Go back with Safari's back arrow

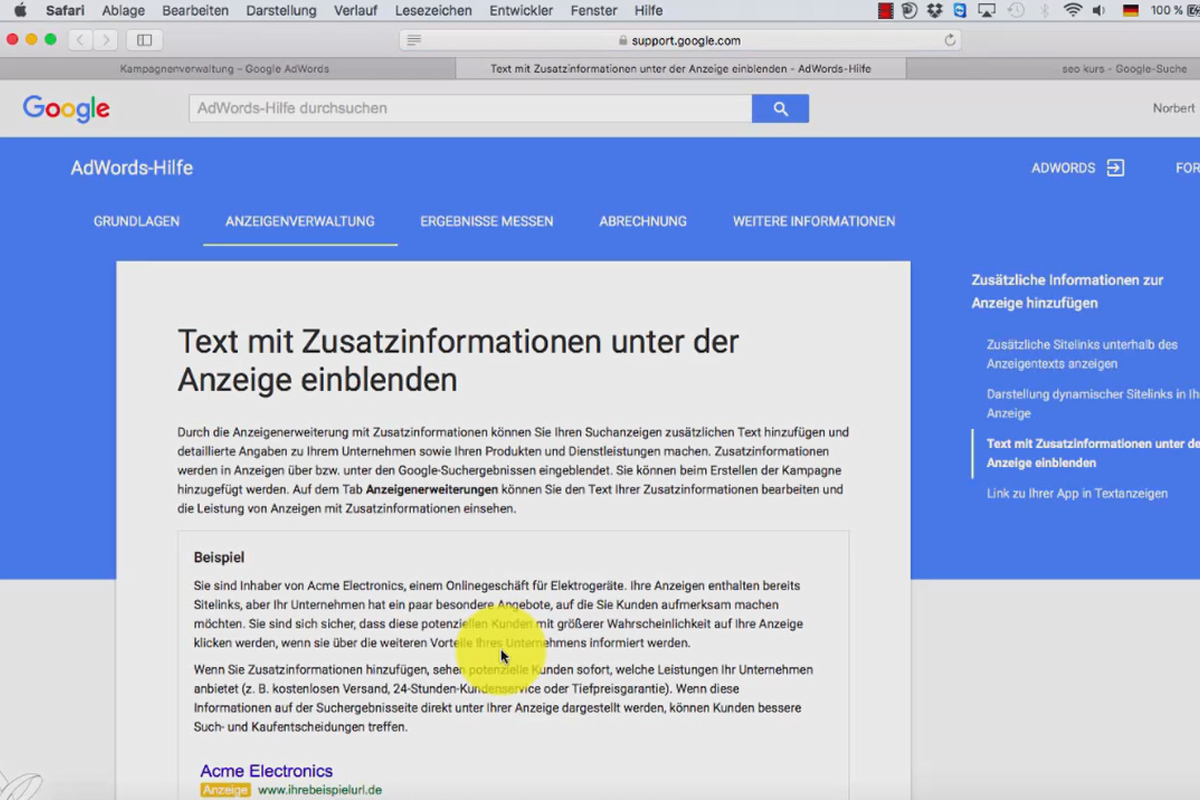click(81, 40)
